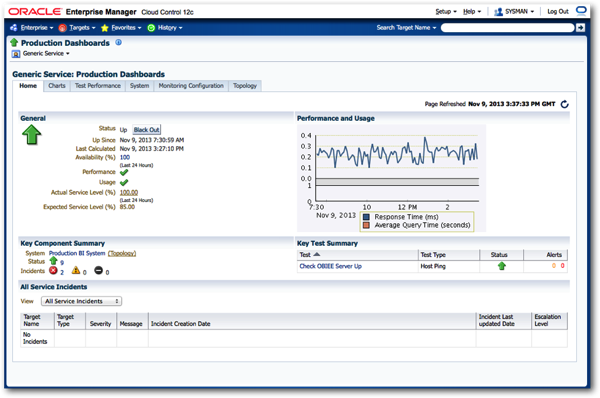600x398 pixels.
Task: Open the Actual Service Level 100.00 link
Action: [129, 192]
